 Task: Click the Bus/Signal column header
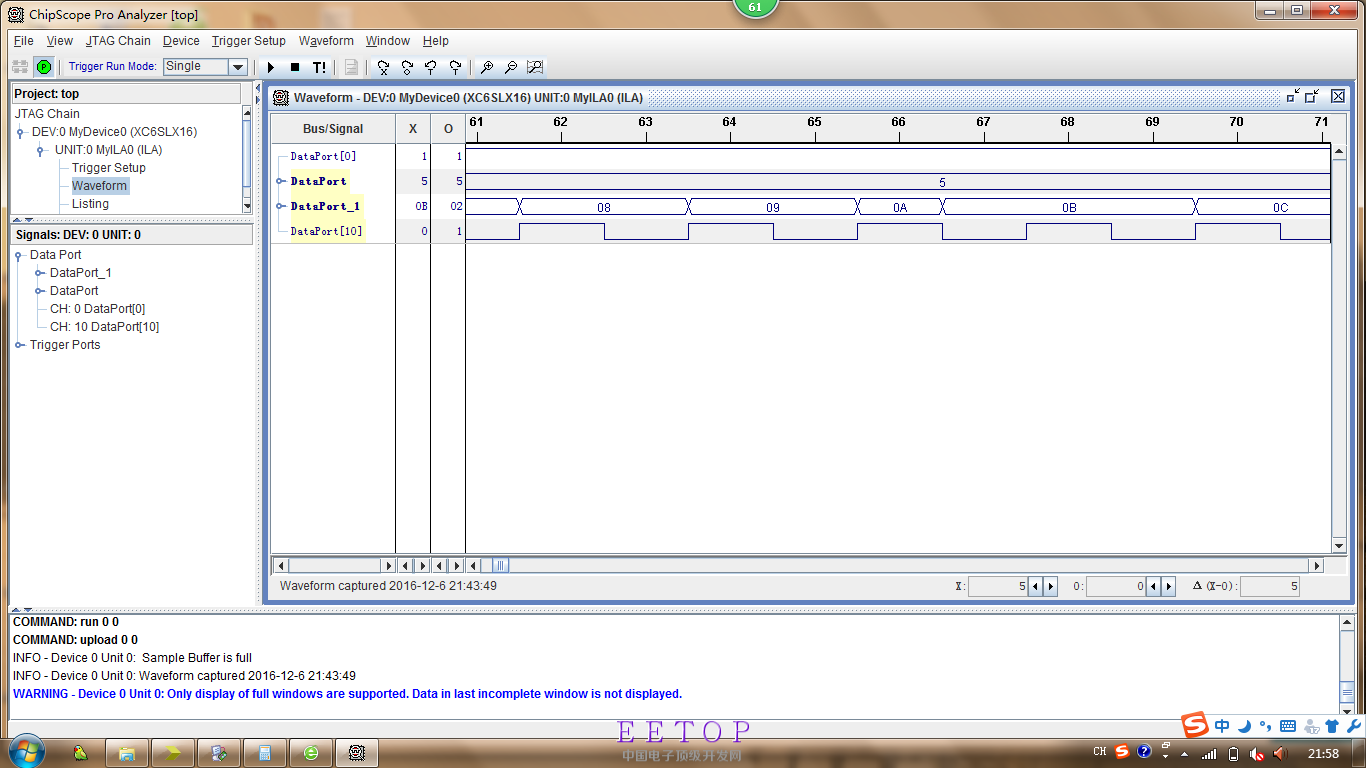tap(333, 129)
